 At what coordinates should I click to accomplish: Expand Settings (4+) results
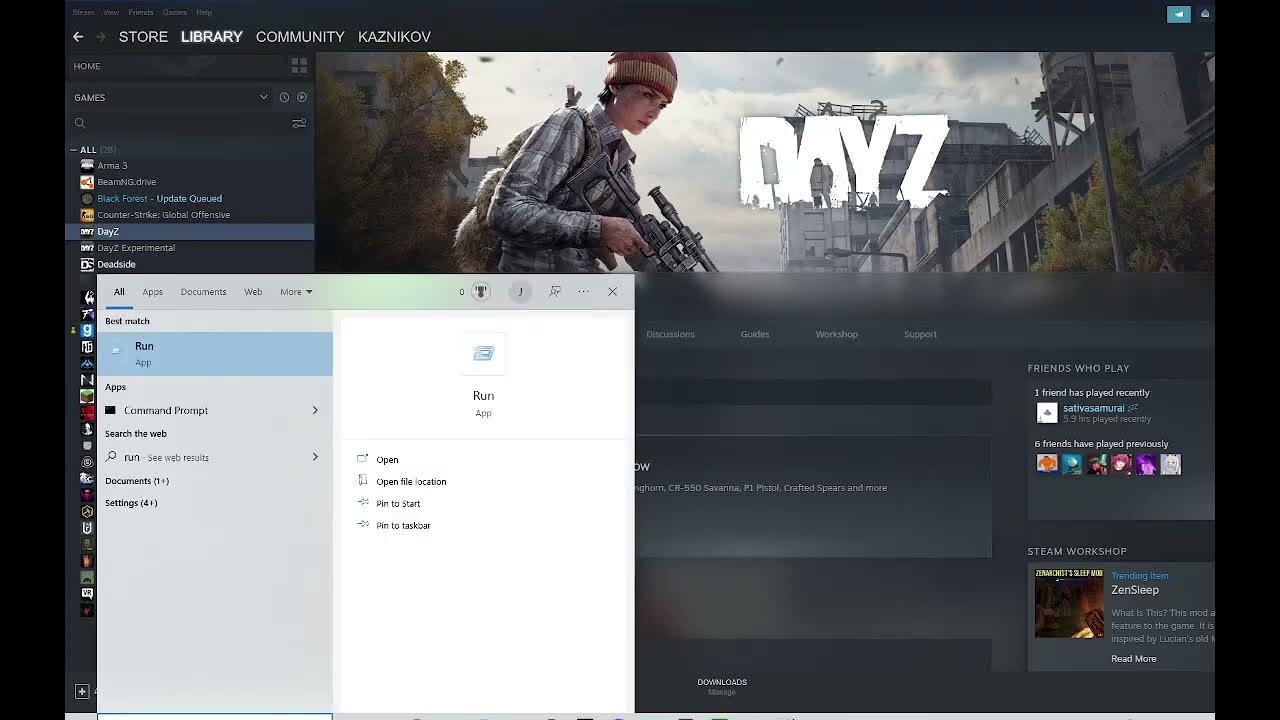coord(131,503)
